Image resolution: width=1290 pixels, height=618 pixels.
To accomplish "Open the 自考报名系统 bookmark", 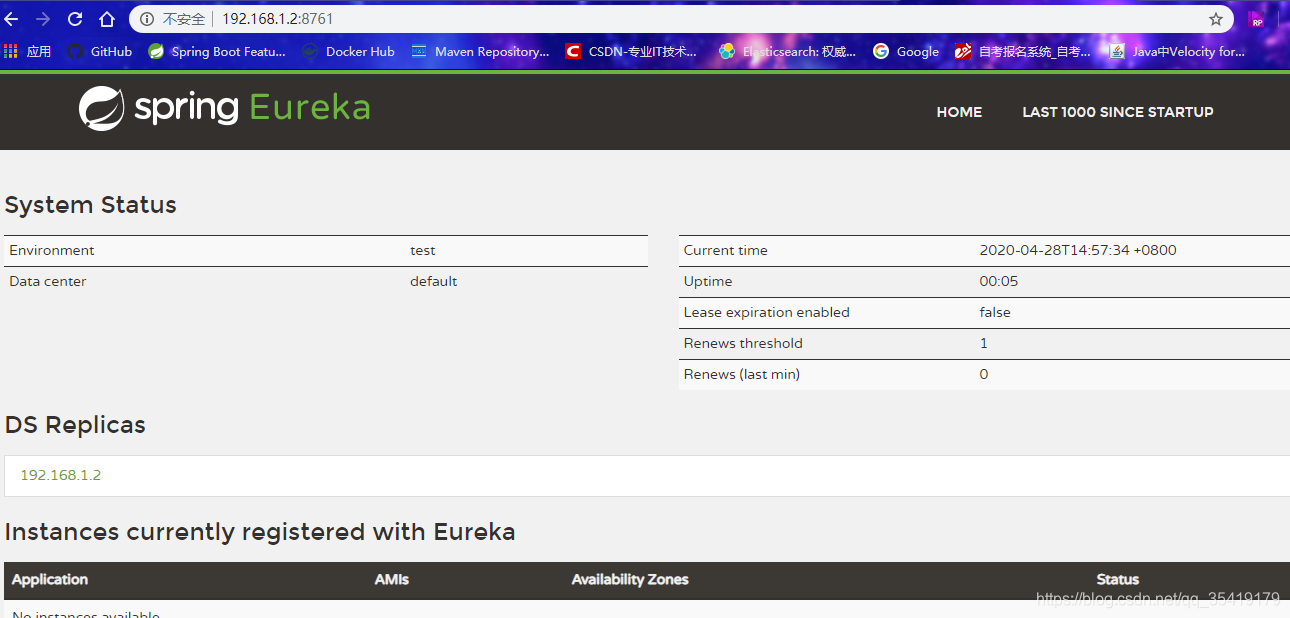I will tap(1023, 51).
